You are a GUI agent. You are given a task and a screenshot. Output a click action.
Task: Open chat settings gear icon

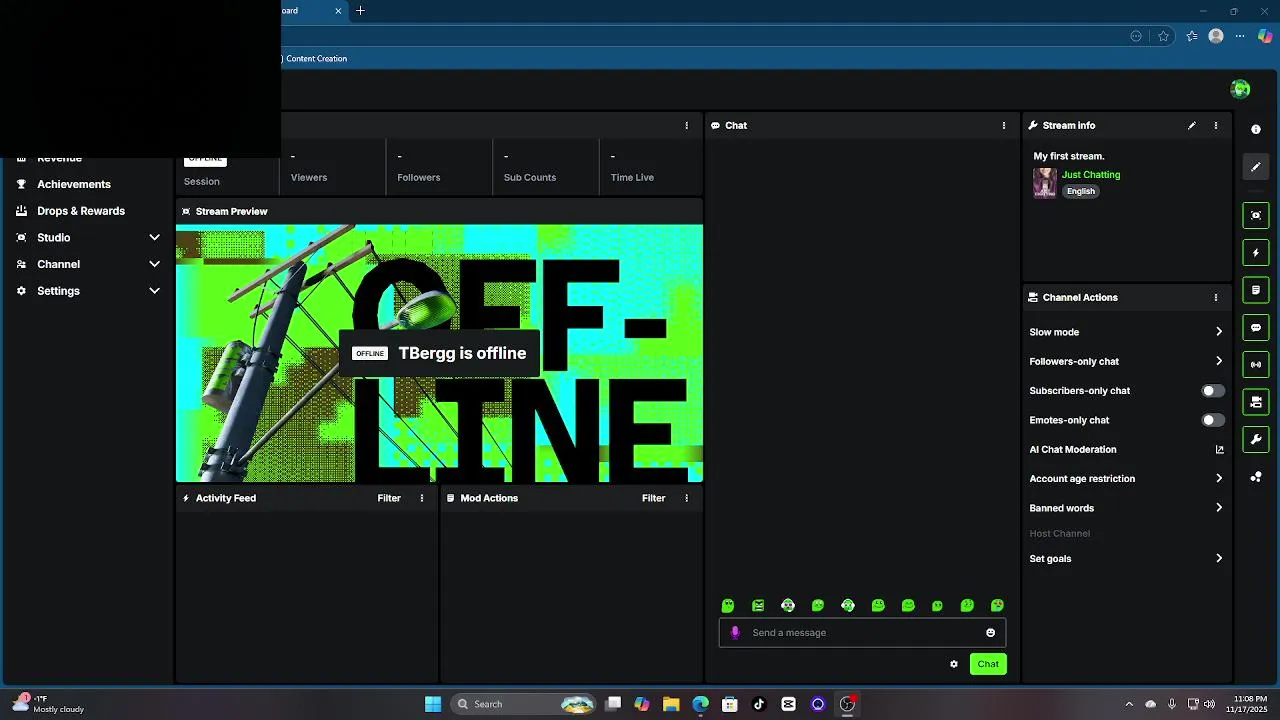(954, 664)
